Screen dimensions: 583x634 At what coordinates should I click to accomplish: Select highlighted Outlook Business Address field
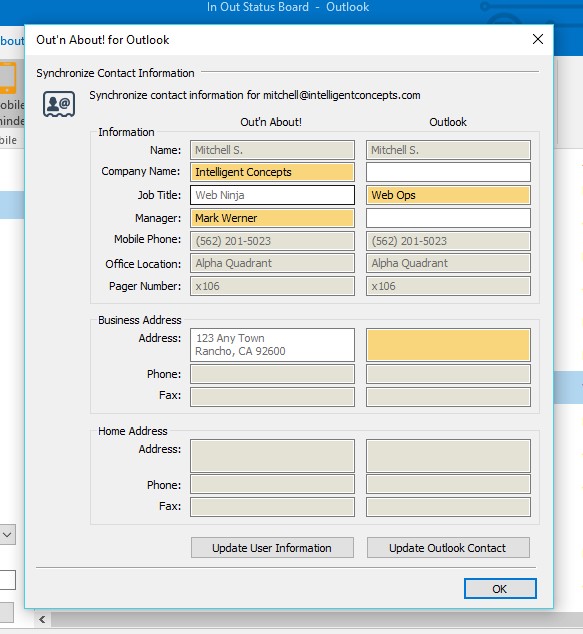[x=448, y=345]
